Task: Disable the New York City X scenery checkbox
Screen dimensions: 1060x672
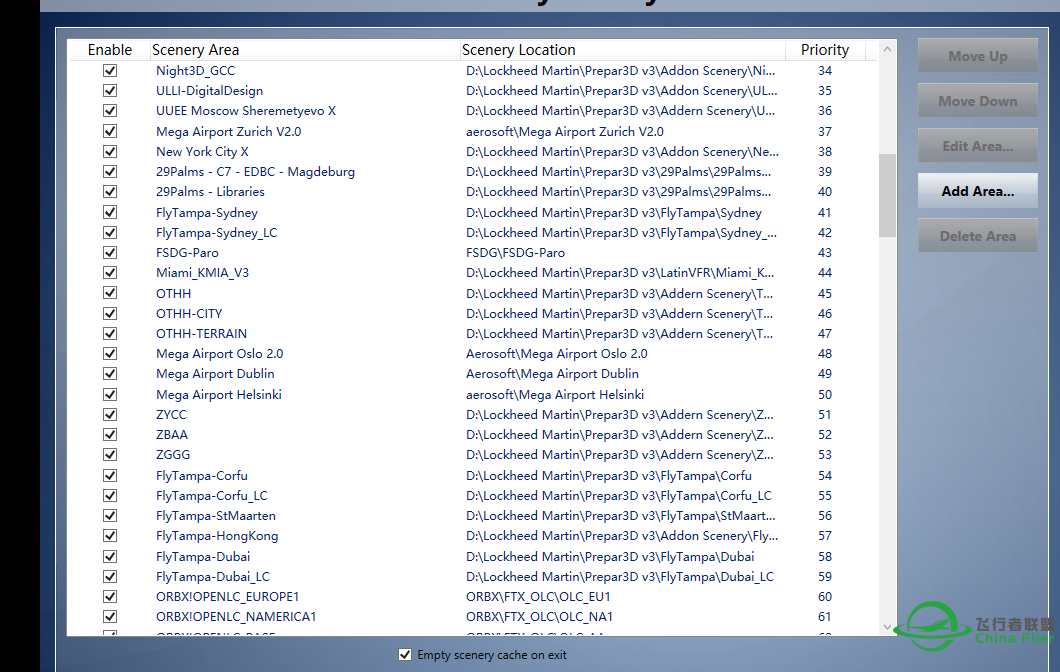Action: point(110,152)
